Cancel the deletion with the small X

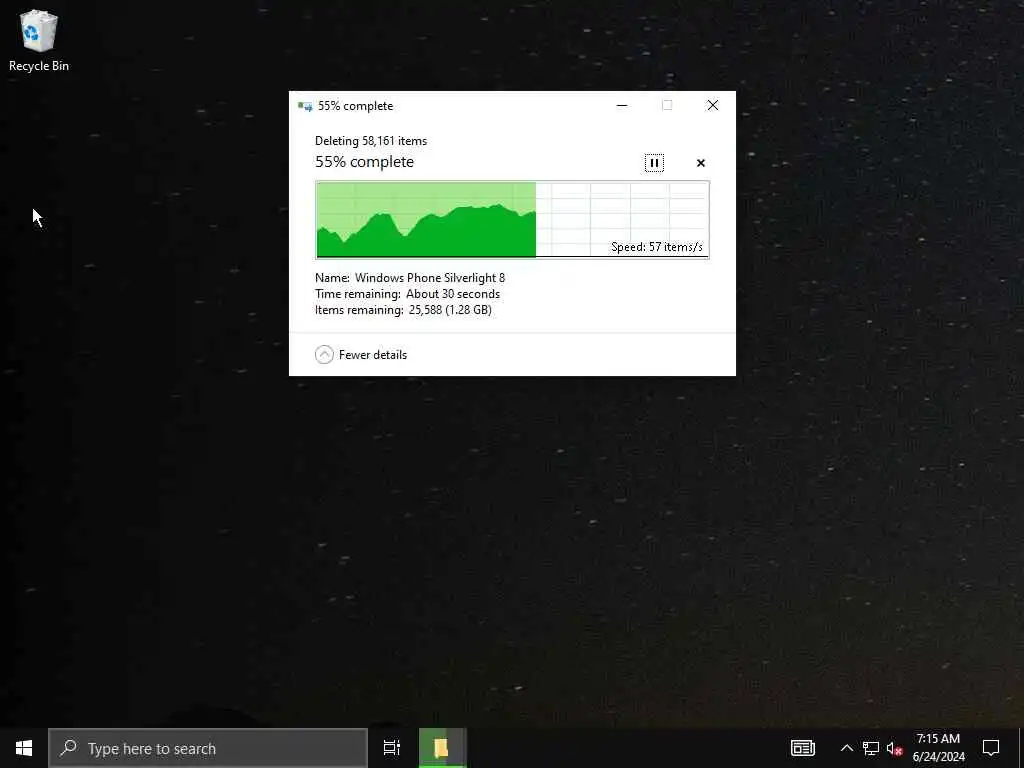(x=701, y=163)
